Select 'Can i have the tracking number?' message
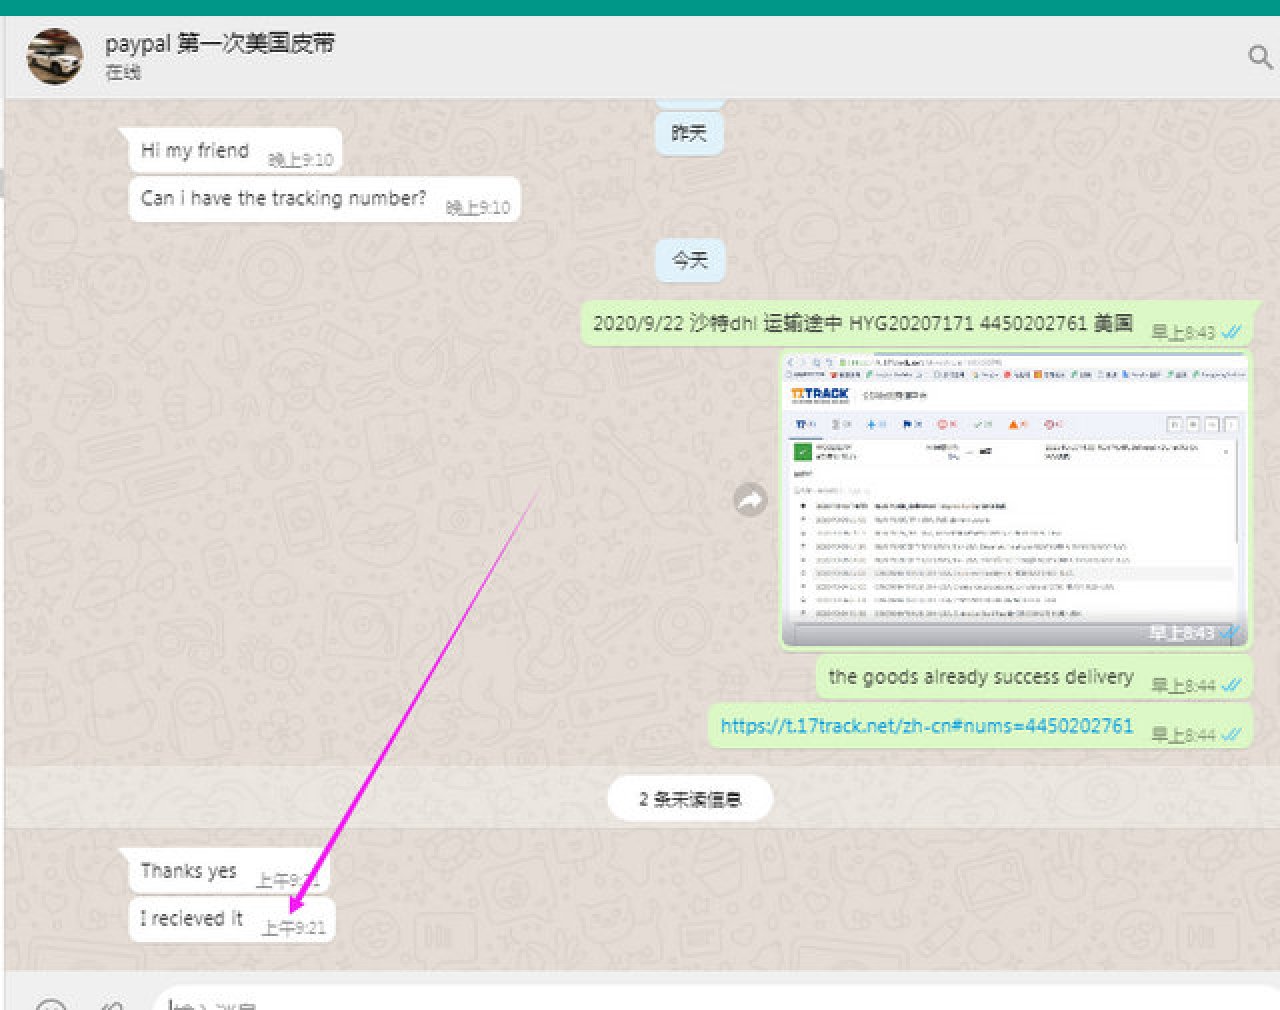 click(284, 199)
